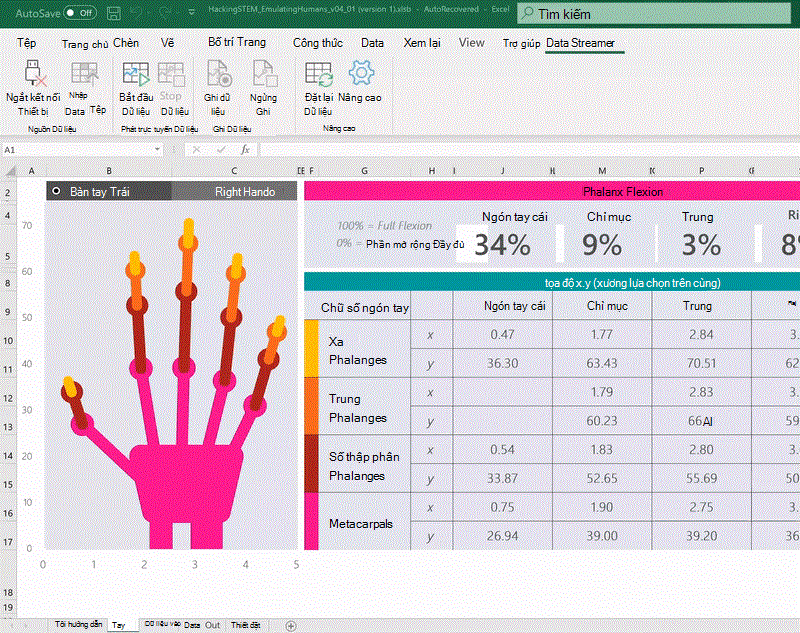Open Customize Quick Access Toolbar dropdown

[191, 12]
